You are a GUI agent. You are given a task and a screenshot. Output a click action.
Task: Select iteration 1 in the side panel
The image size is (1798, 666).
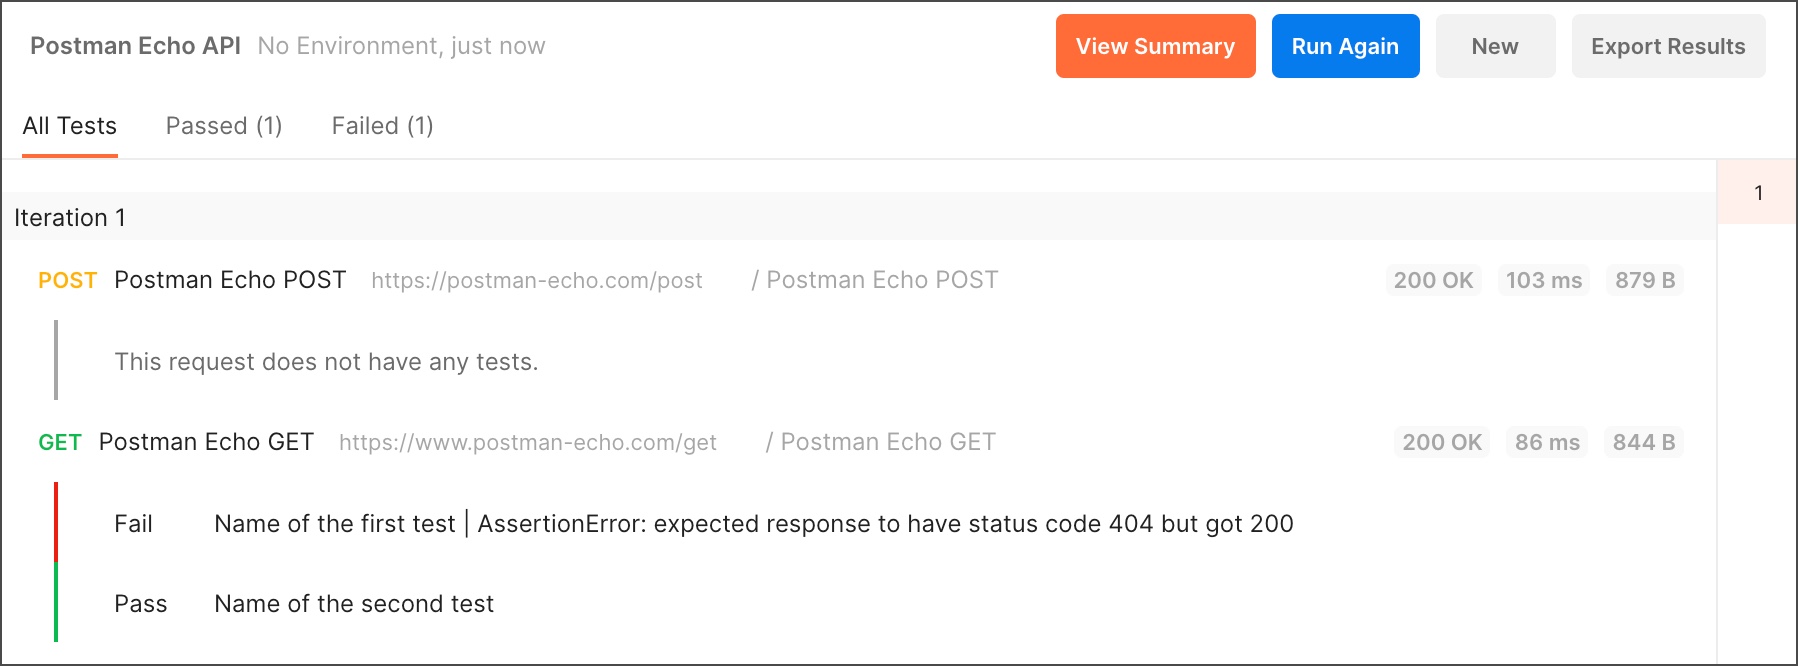(x=1758, y=193)
